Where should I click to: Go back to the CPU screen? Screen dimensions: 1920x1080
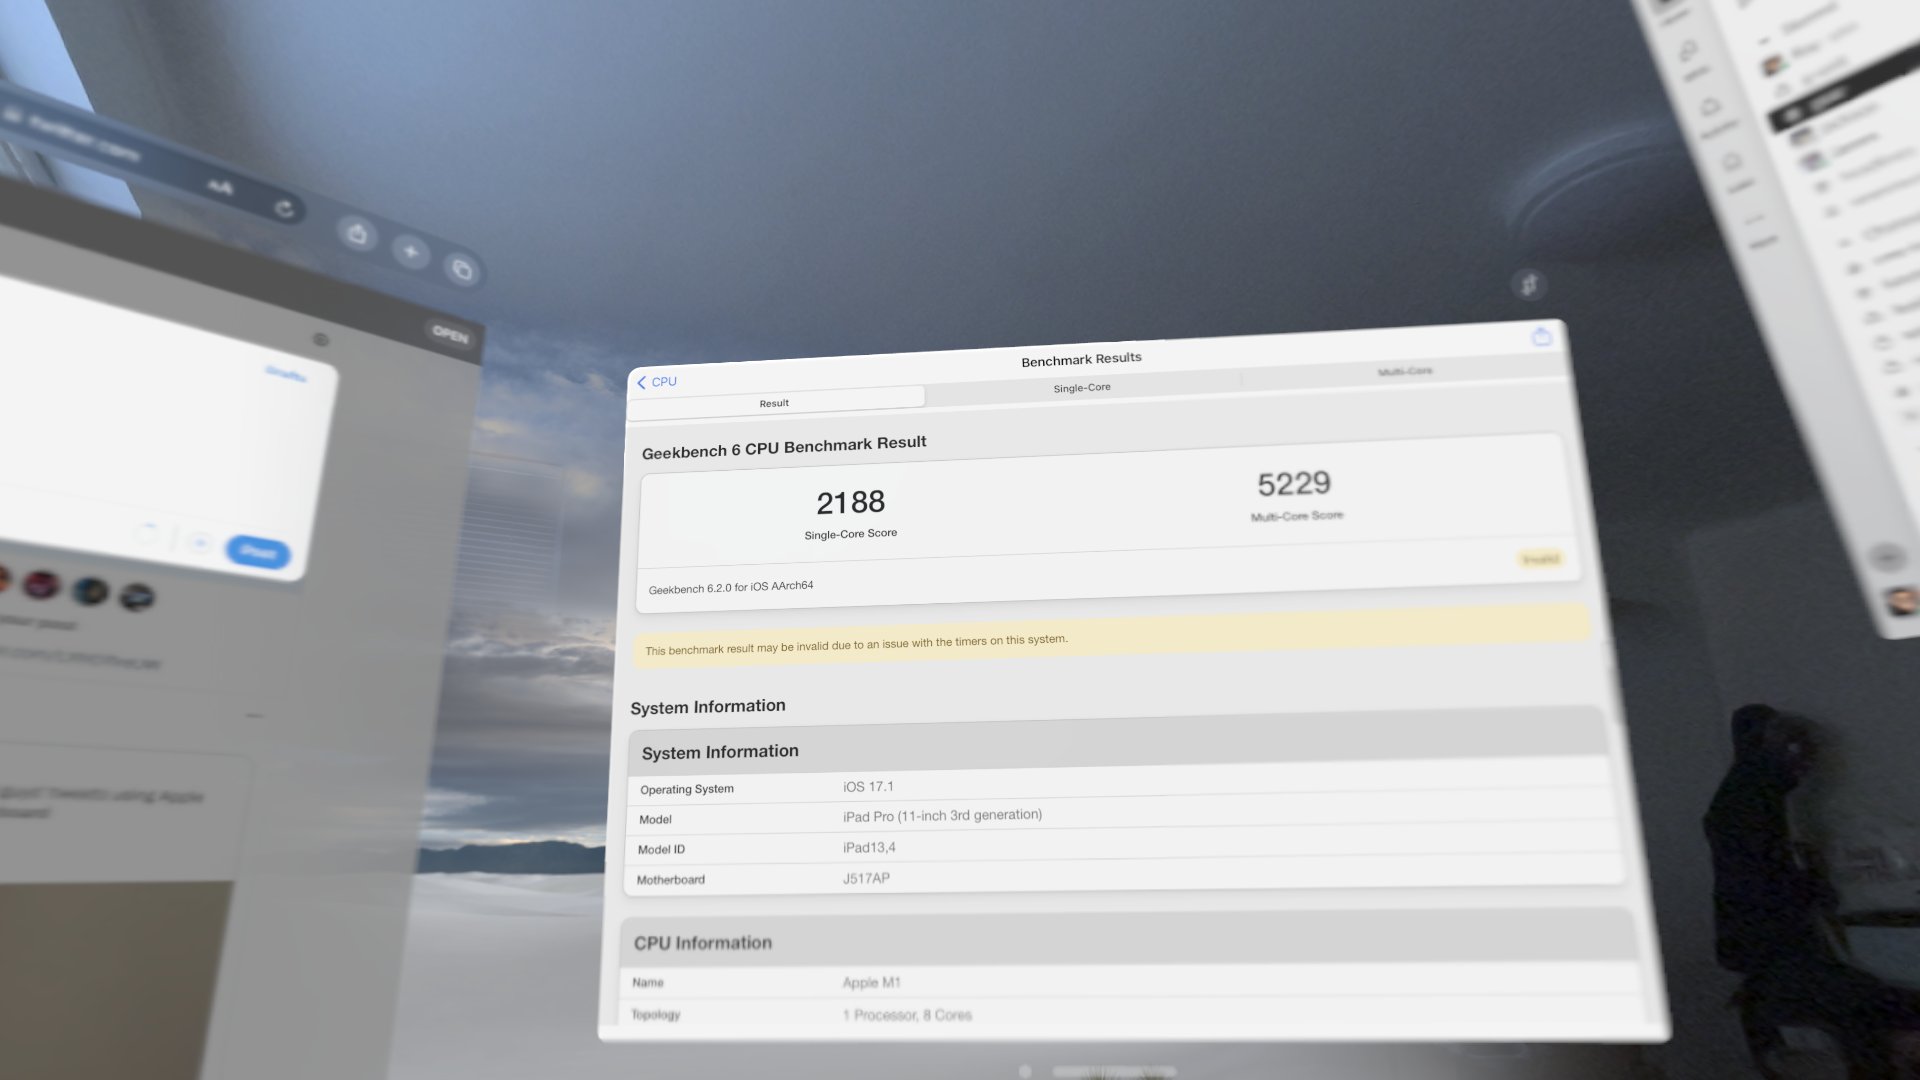pos(657,382)
